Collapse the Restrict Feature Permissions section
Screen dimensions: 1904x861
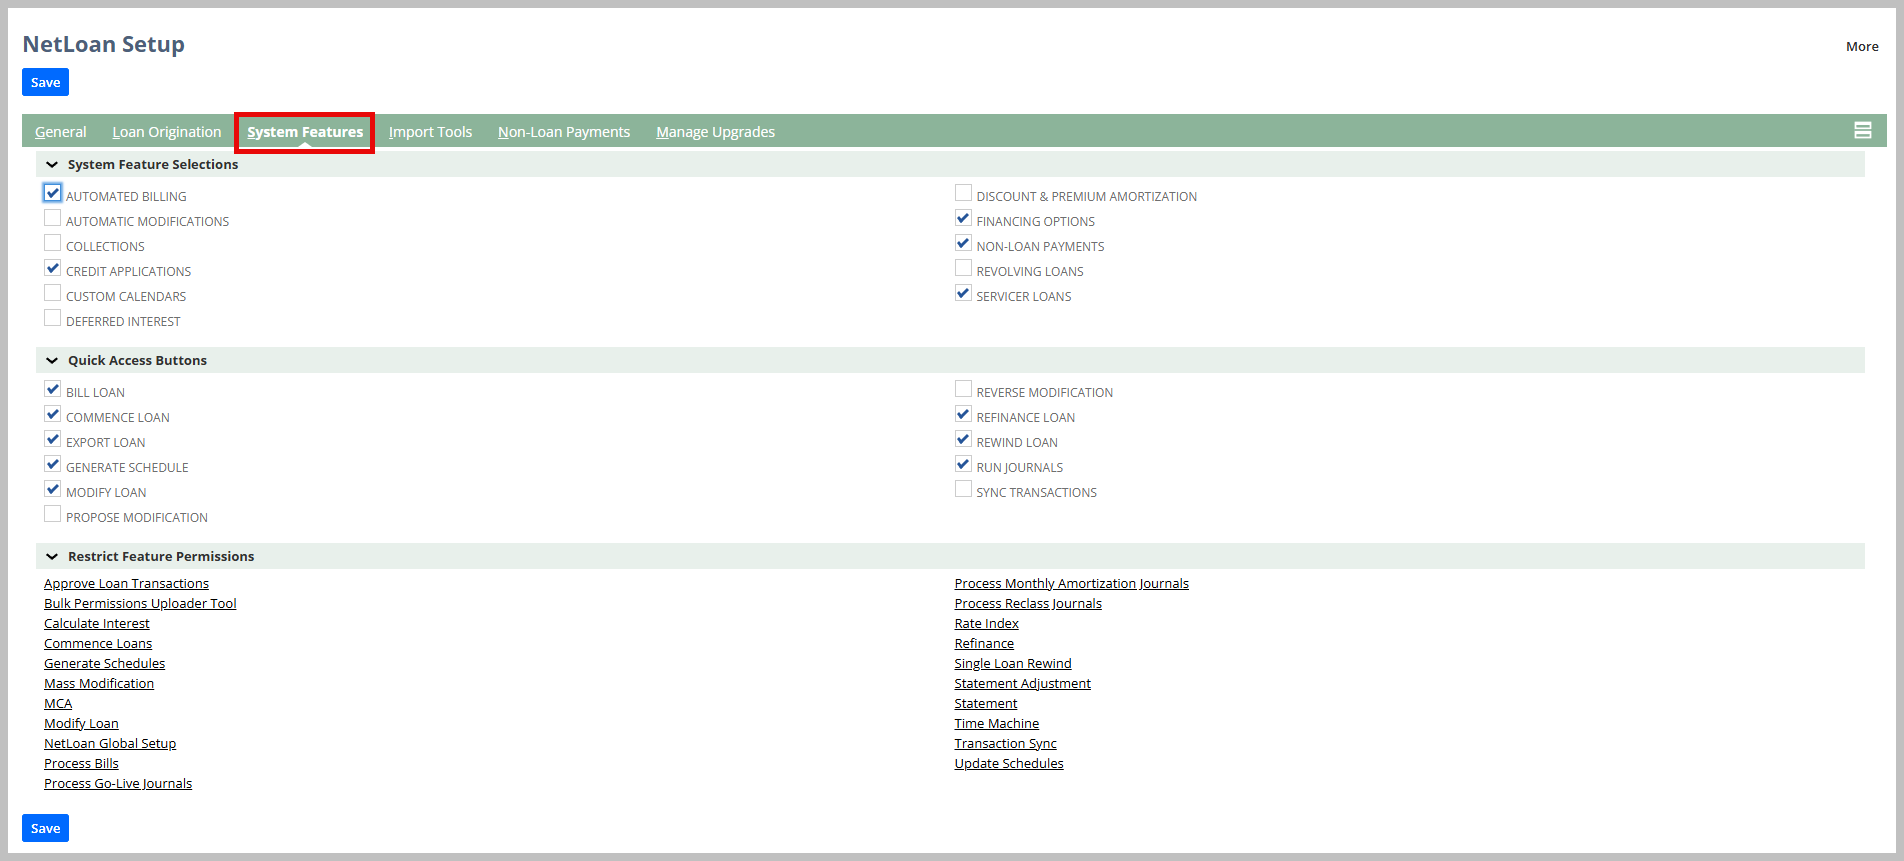coord(52,557)
